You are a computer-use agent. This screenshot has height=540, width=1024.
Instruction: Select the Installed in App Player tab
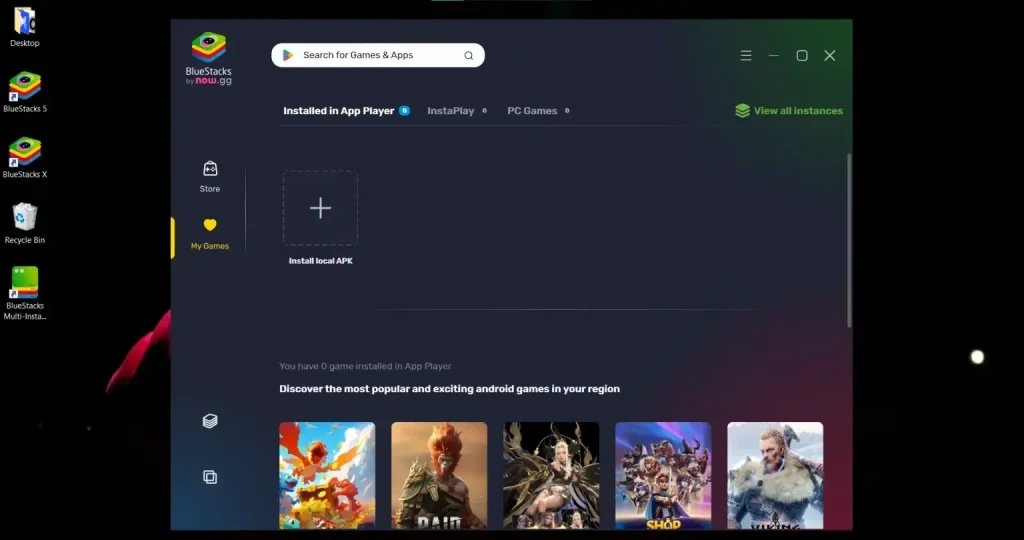point(338,111)
